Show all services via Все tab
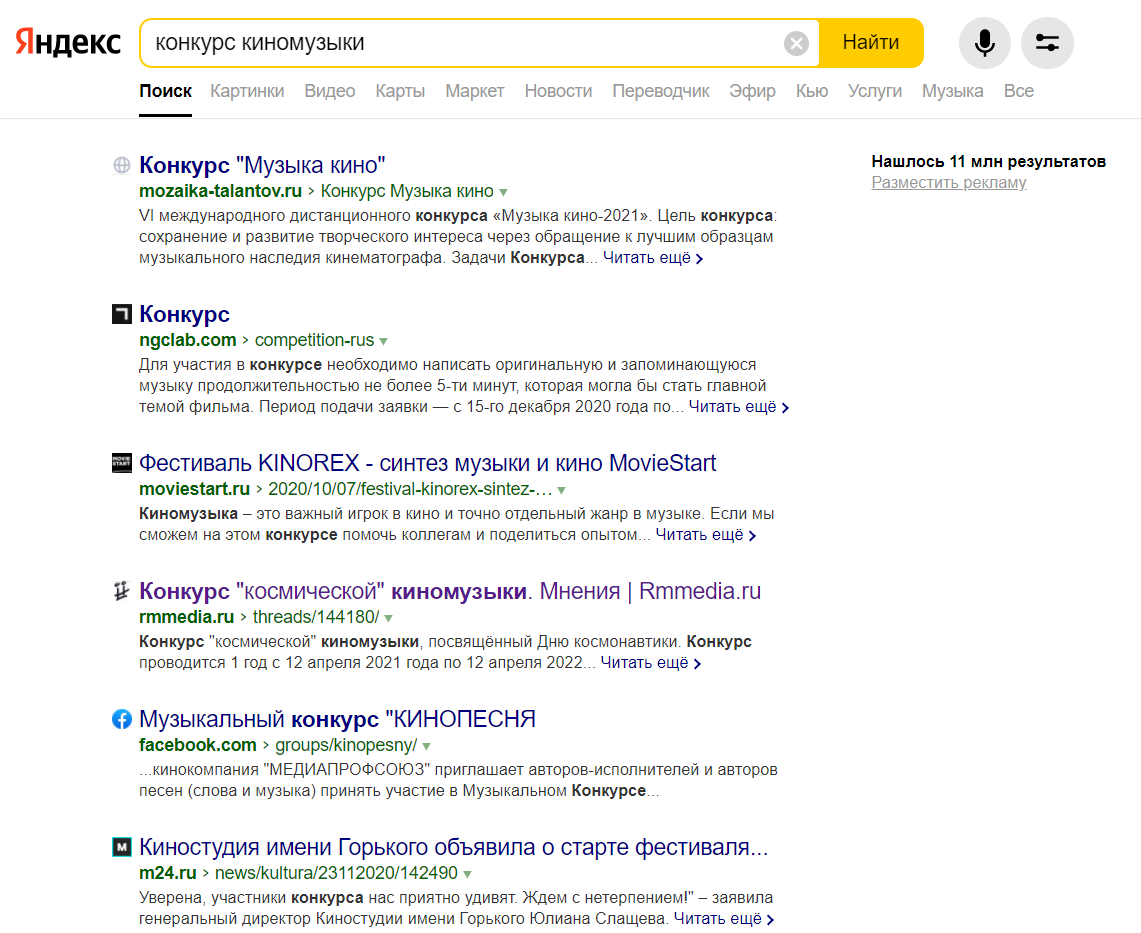This screenshot has width=1141, height=933. coord(1019,91)
